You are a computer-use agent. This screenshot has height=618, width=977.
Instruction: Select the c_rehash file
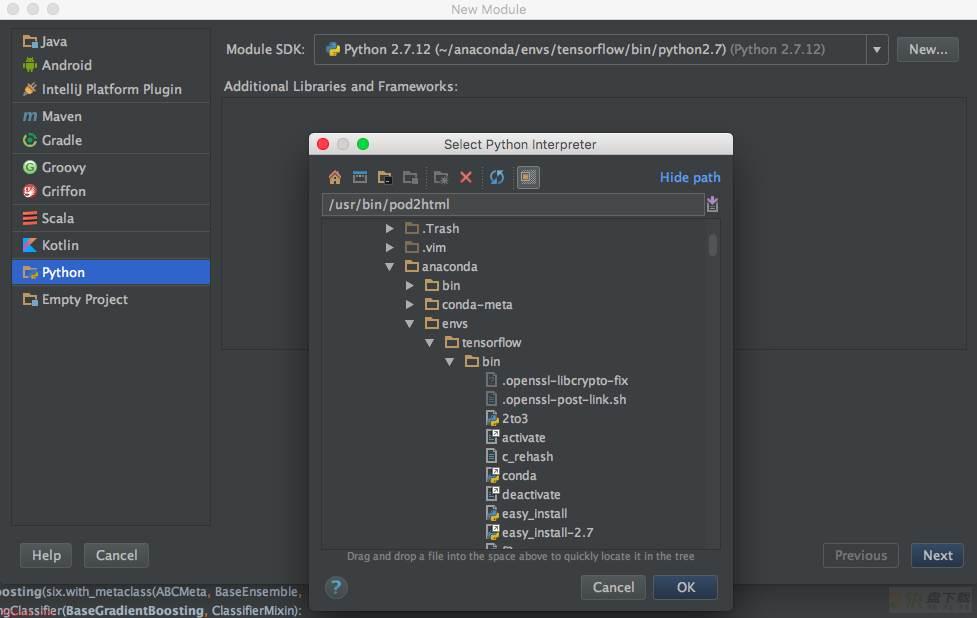527,457
